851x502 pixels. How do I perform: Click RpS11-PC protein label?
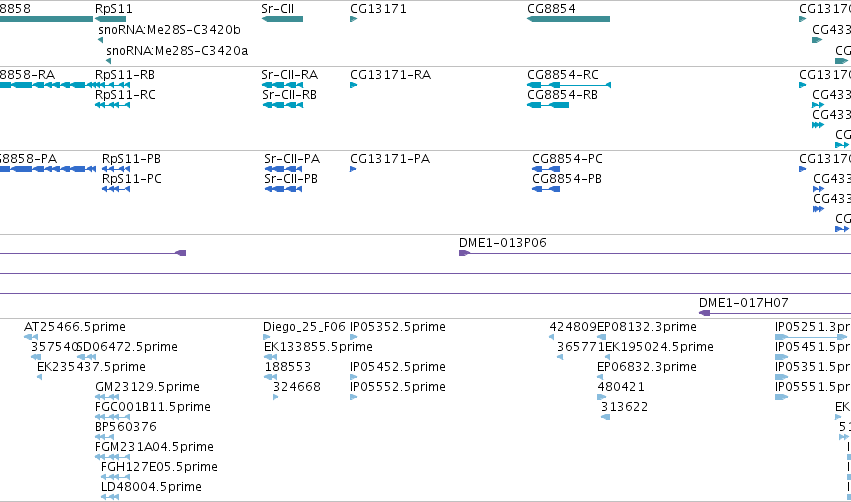tap(132, 179)
